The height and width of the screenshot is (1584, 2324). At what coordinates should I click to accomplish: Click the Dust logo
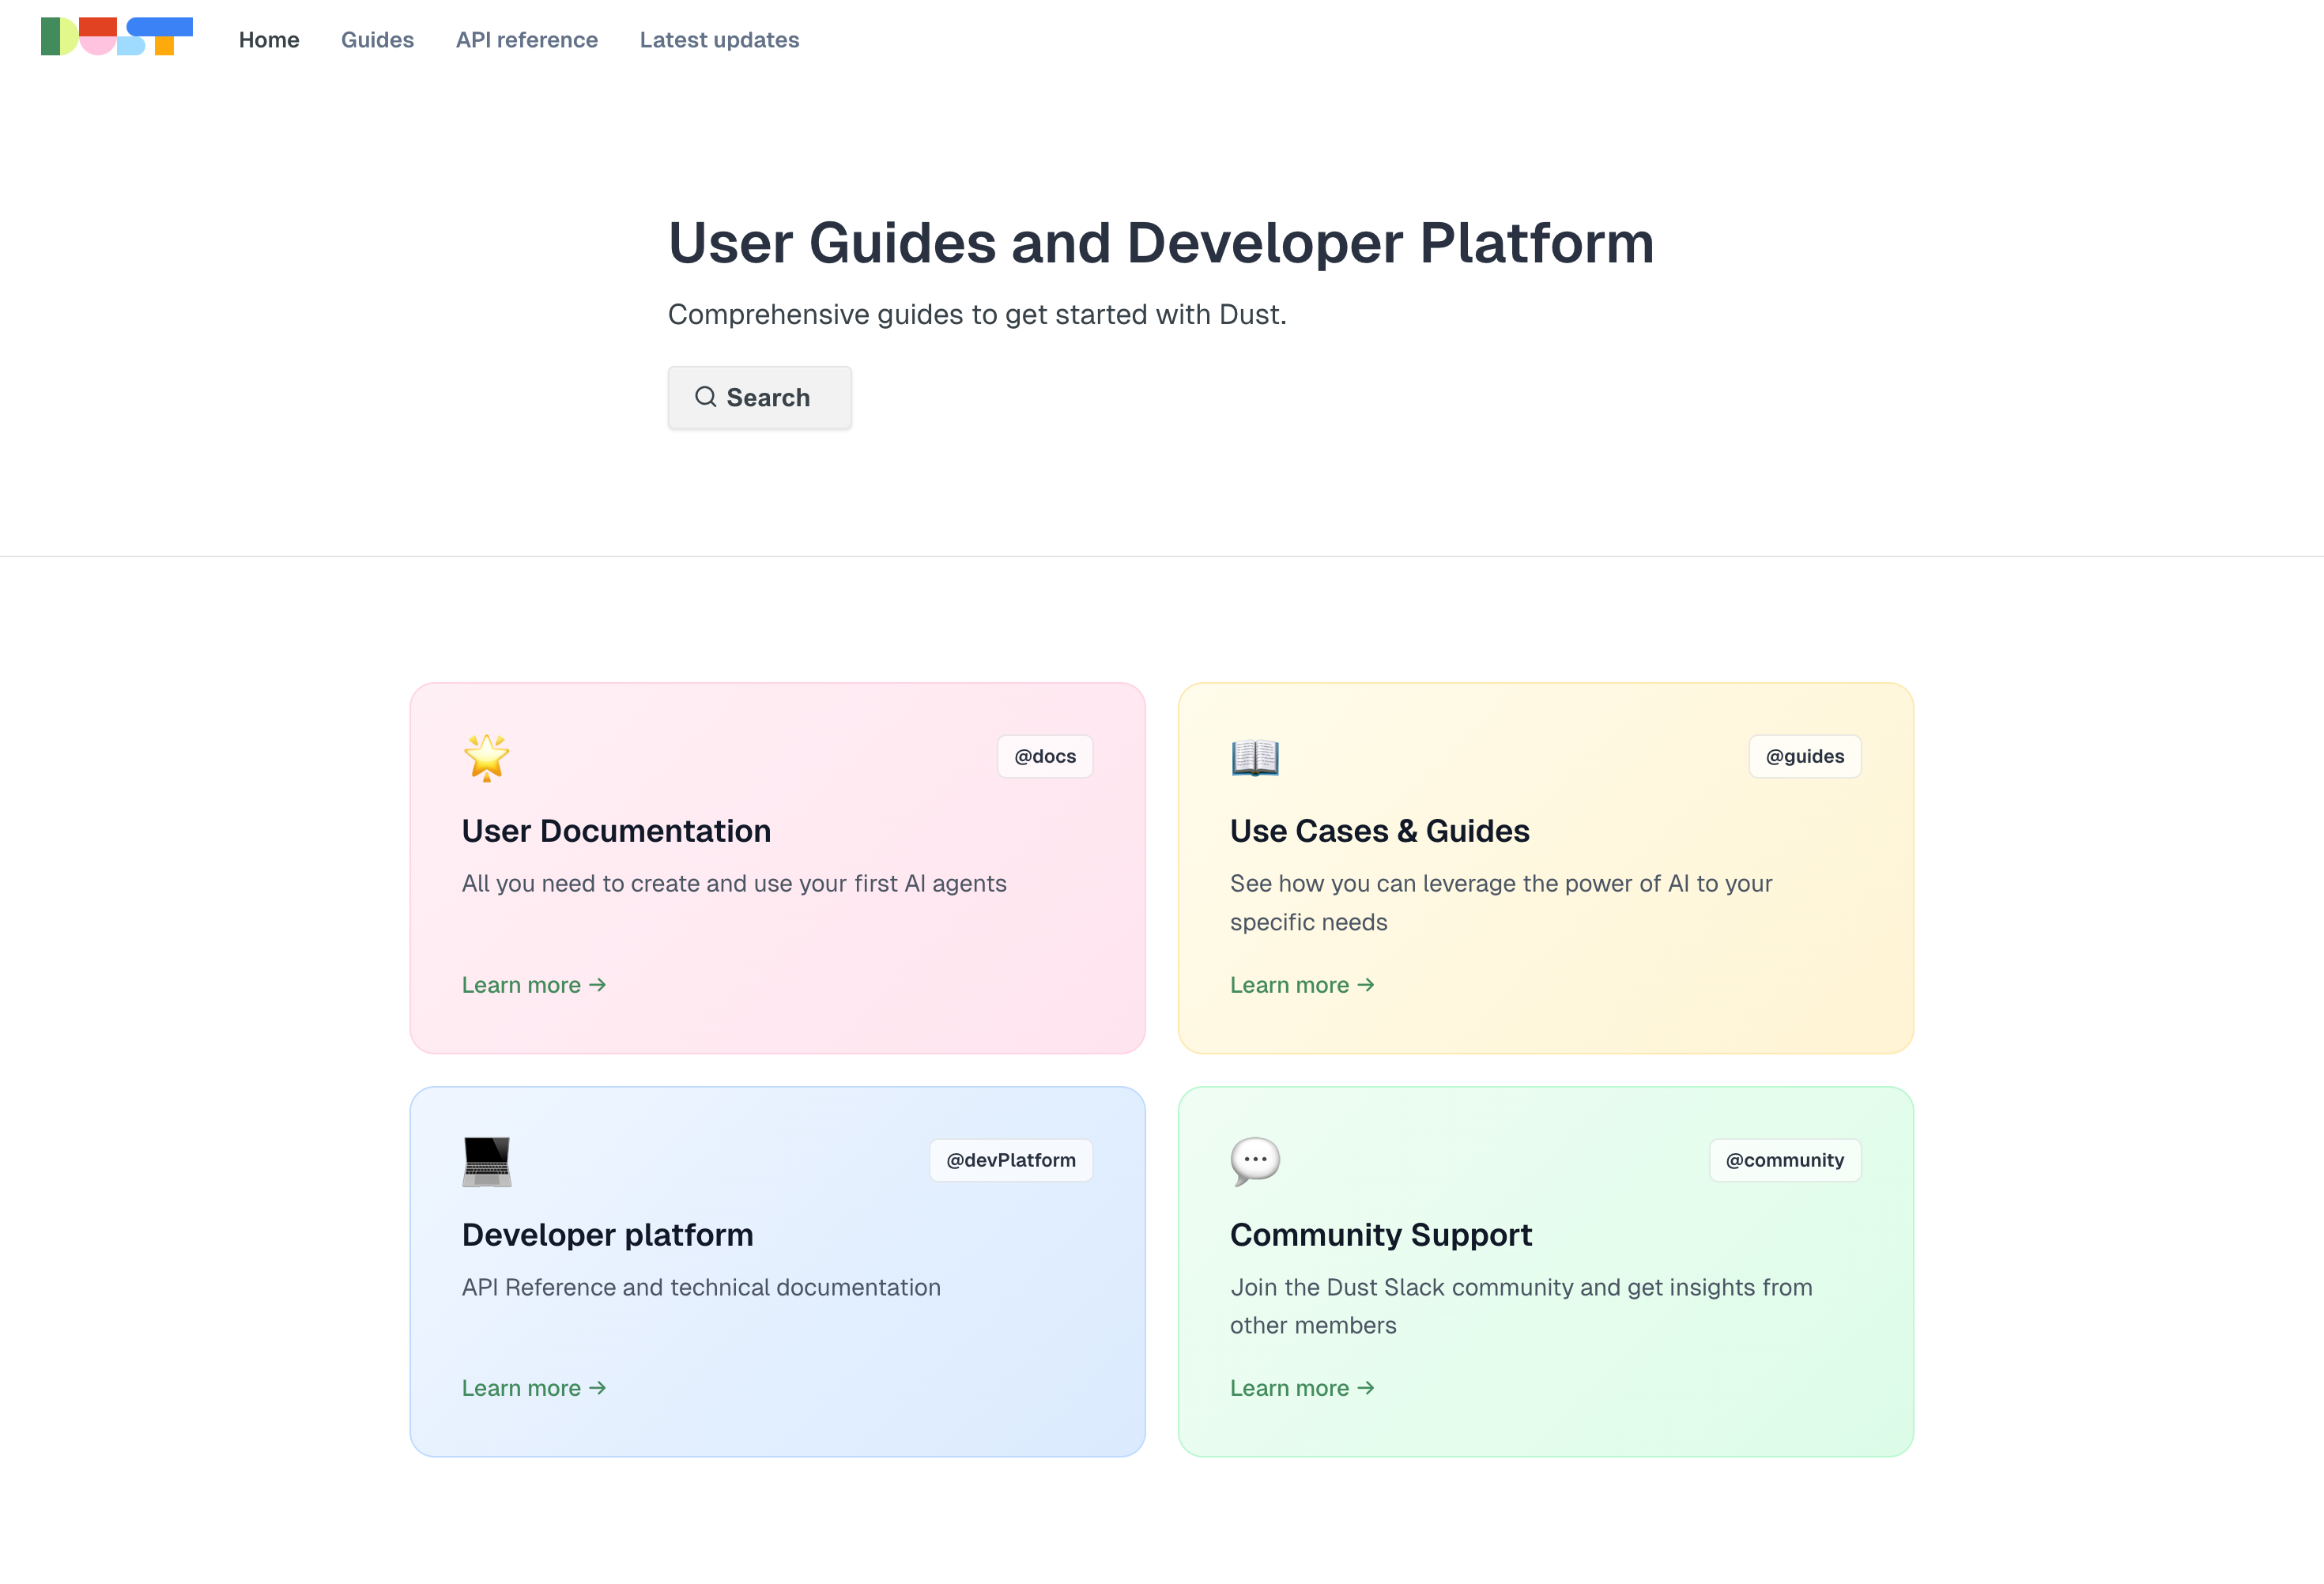tap(115, 38)
